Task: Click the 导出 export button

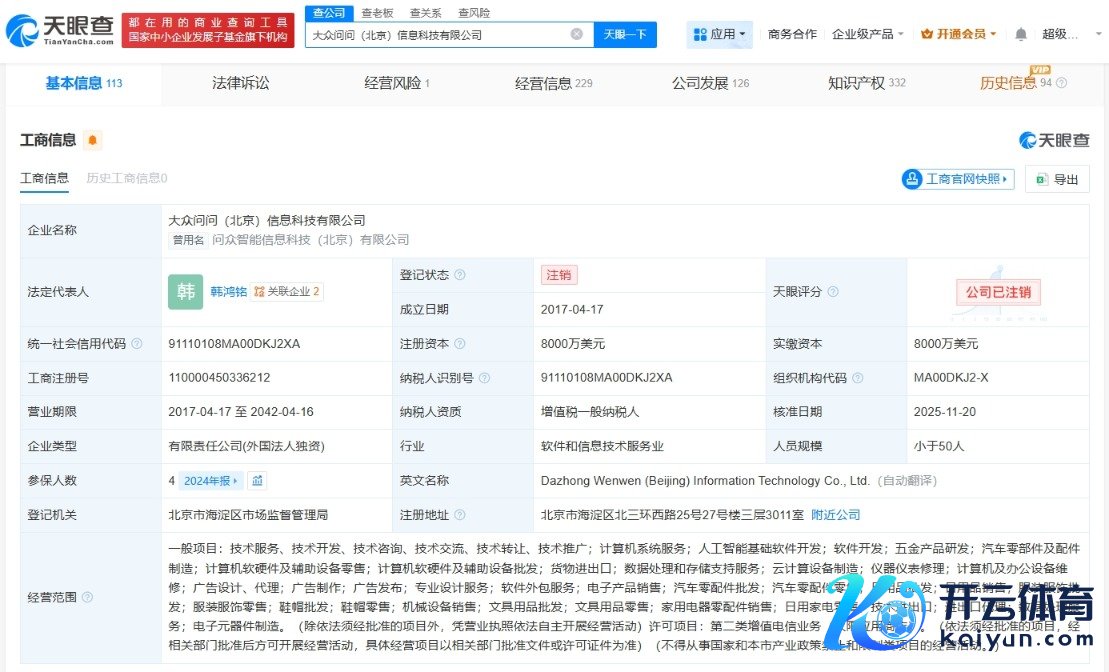Action: click(x=1057, y=179)
